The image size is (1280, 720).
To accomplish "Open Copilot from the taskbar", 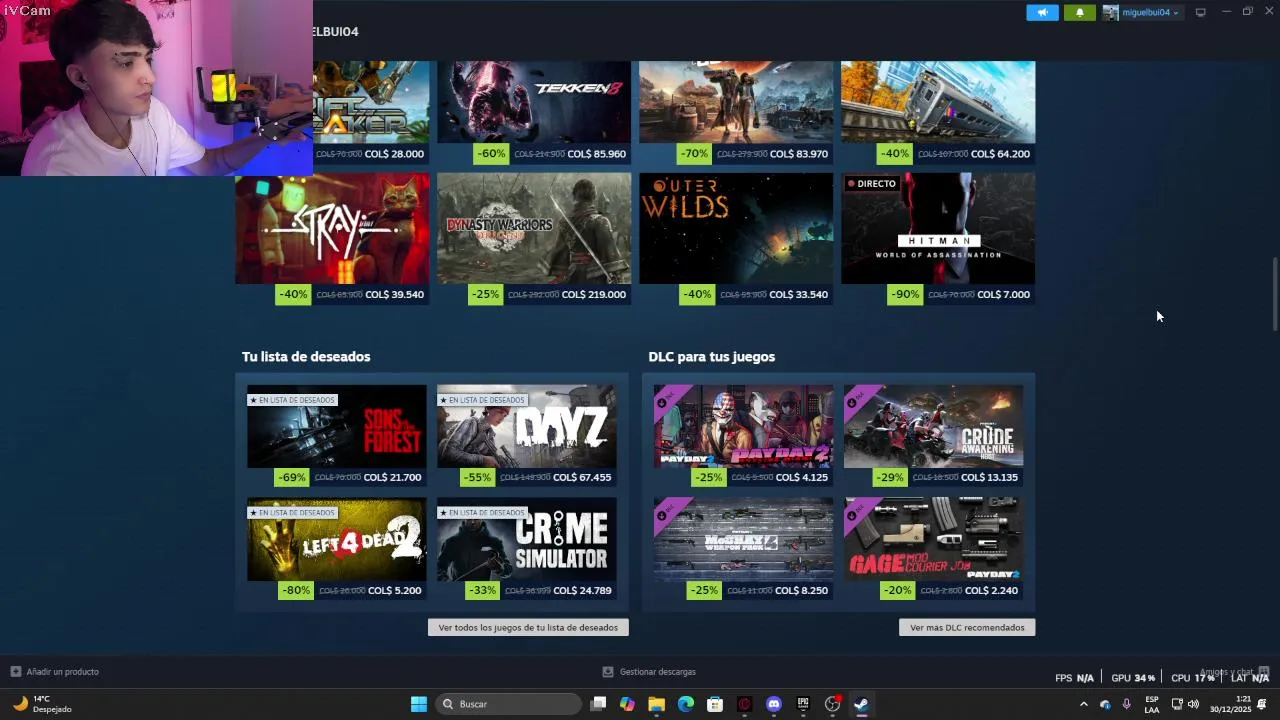I will coord(627,704).
